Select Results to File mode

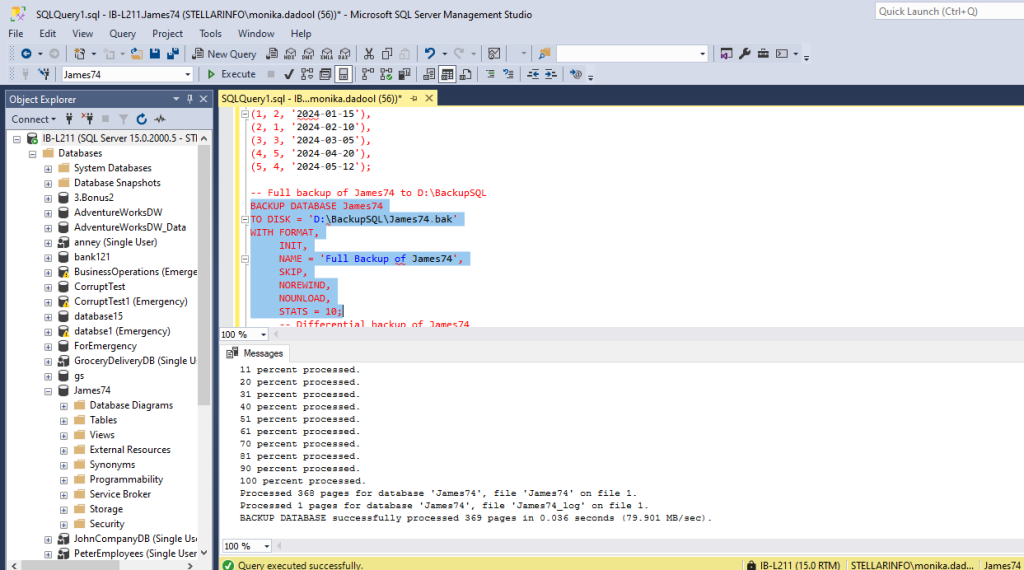(x=466, y=74)
